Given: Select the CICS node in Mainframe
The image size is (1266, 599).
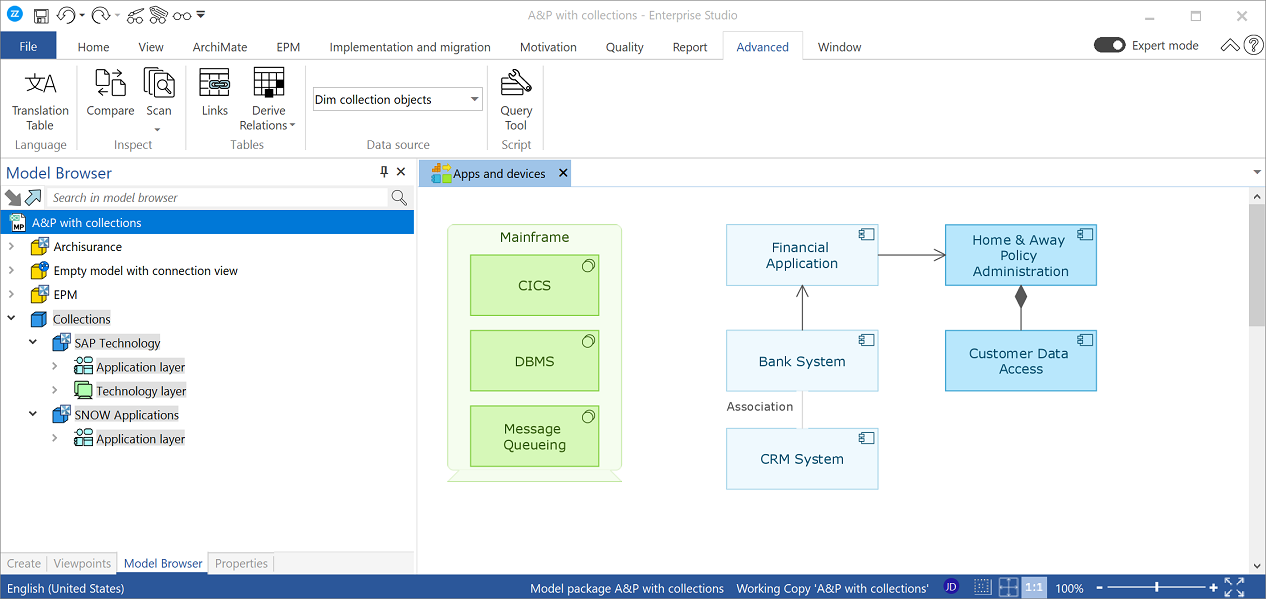Looking at the screenshot, I should click(x=535, y=285).
